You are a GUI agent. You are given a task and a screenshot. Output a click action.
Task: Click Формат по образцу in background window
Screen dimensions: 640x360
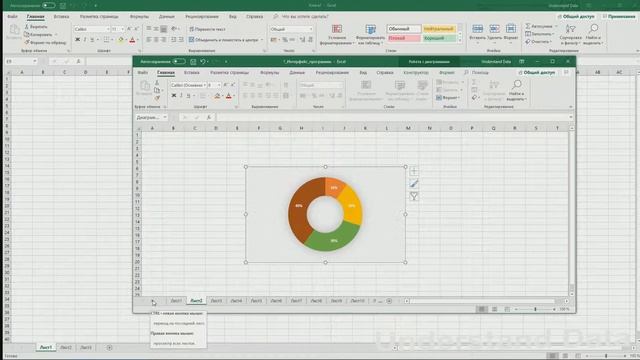[x=45, y=42]
